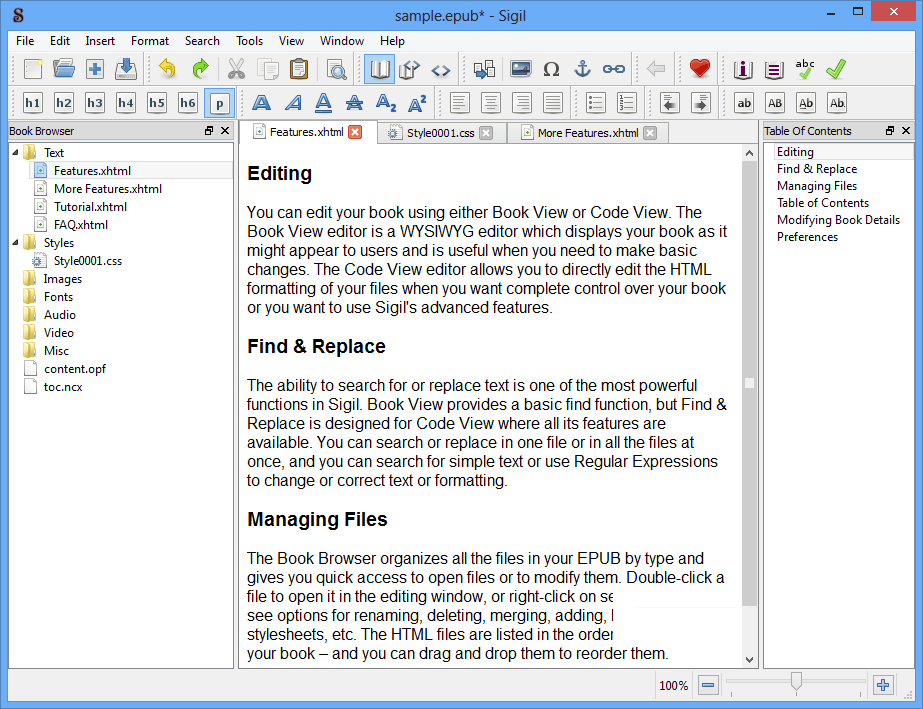This screenshot has height=709, width=923.
Task: Run spellcheck with the abc checkmark icon
Action: (805, 69)
